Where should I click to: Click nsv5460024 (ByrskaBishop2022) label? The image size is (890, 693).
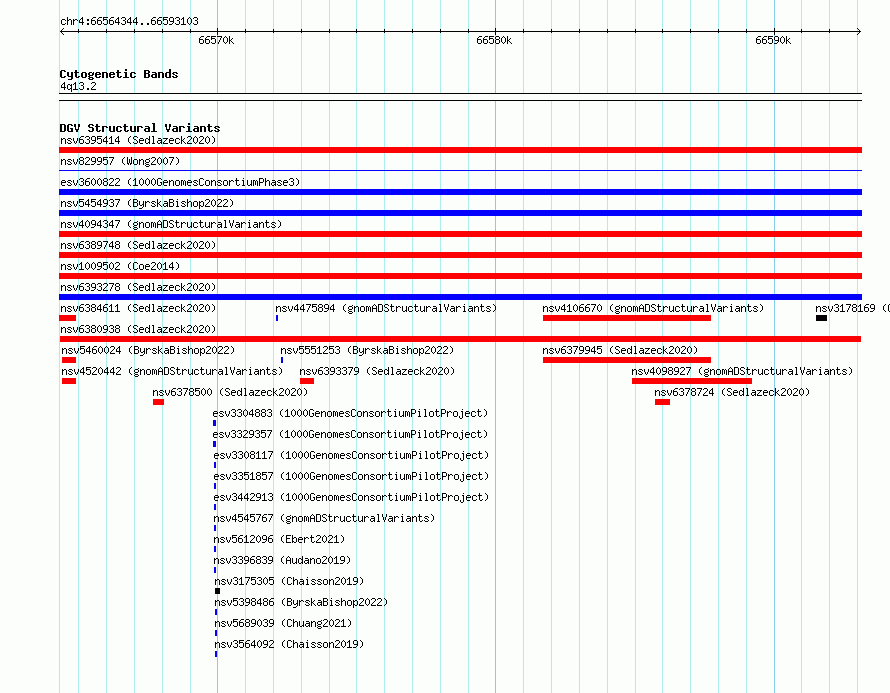(x=148, y=350)
